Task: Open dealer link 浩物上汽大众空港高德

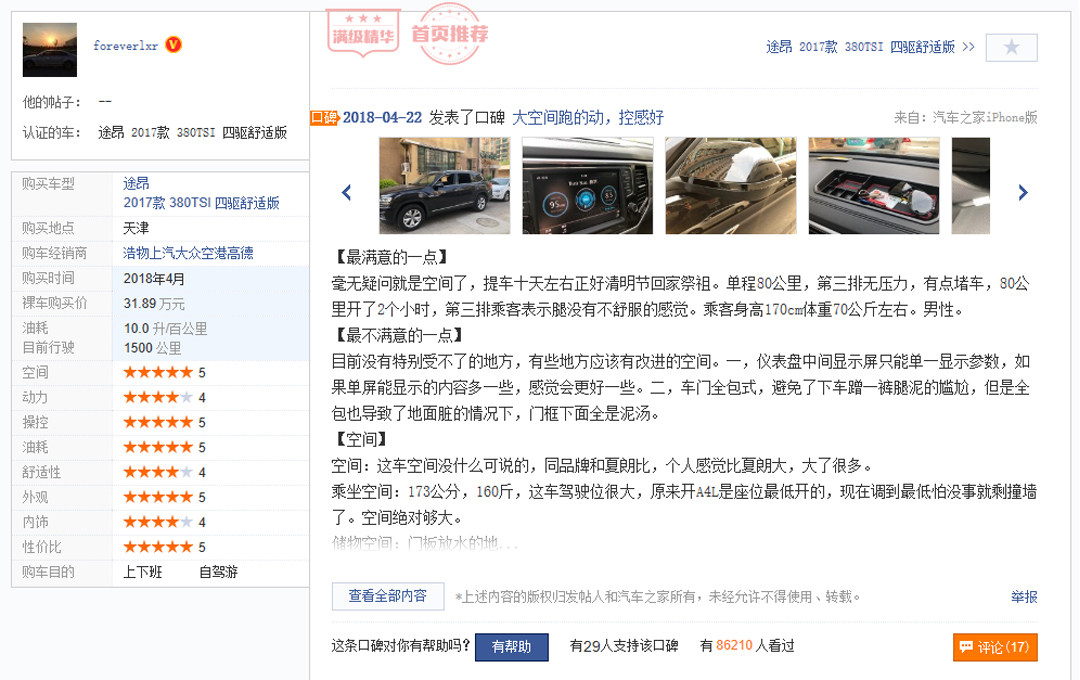Action: point(188,253)
